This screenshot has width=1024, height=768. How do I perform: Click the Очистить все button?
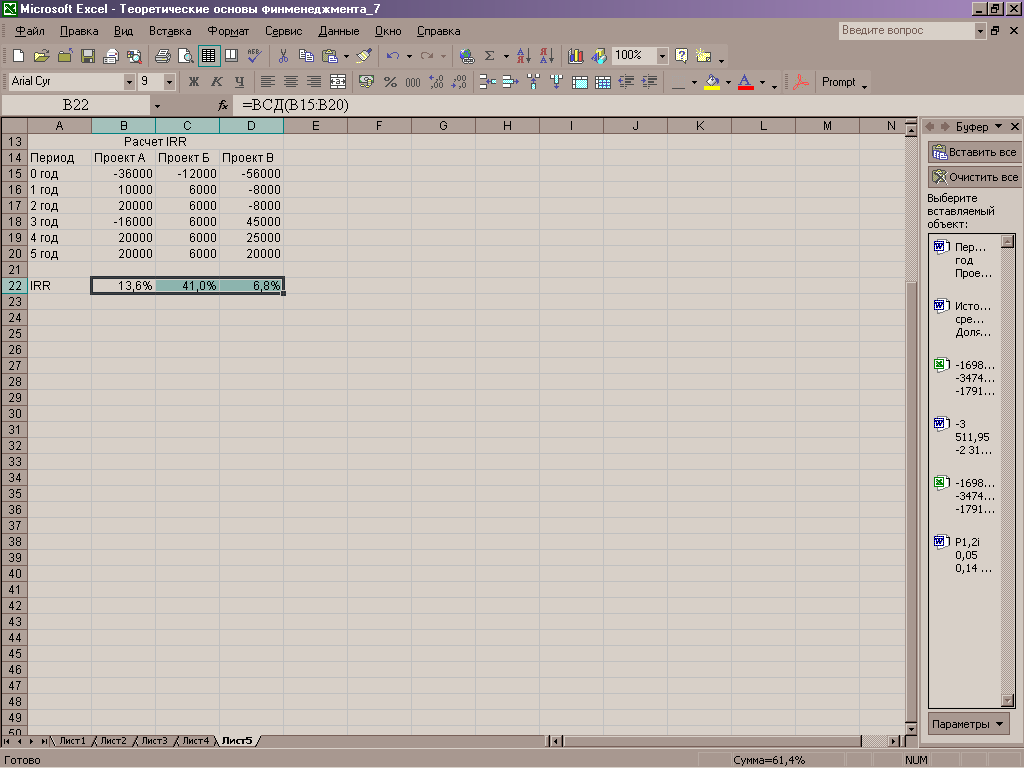(x=974, y=177)
